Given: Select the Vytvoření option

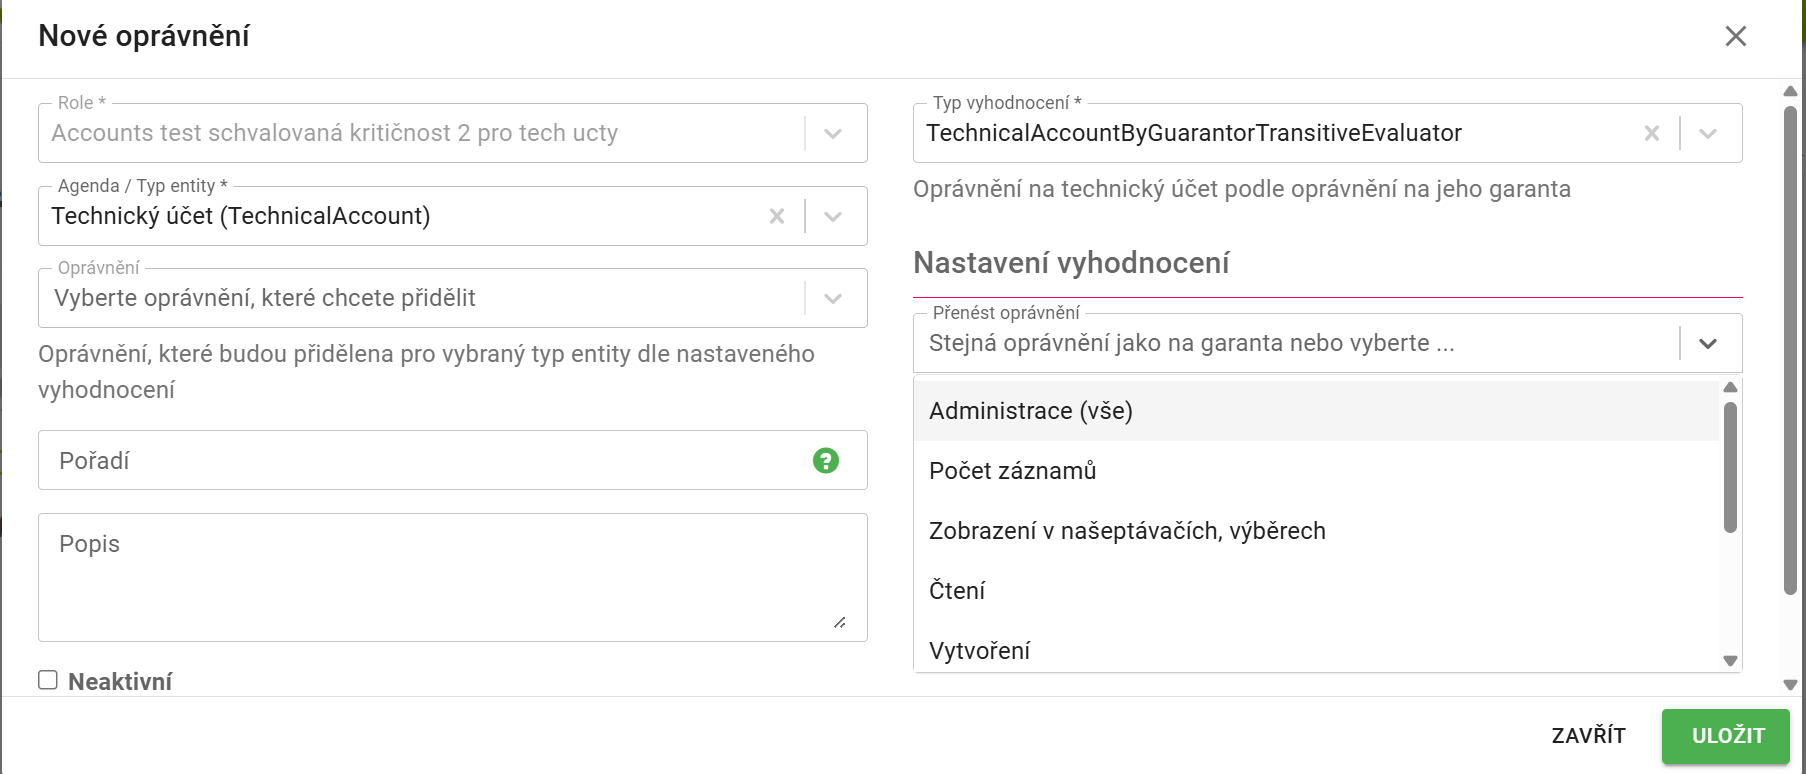Looking at the screenshot, I should [1316, 648].
